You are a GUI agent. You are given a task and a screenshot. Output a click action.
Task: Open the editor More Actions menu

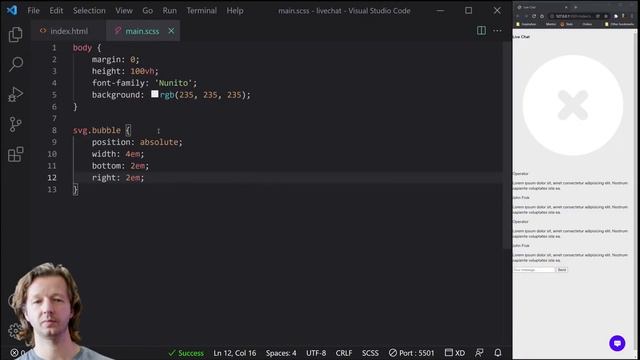tap(497, 31)
